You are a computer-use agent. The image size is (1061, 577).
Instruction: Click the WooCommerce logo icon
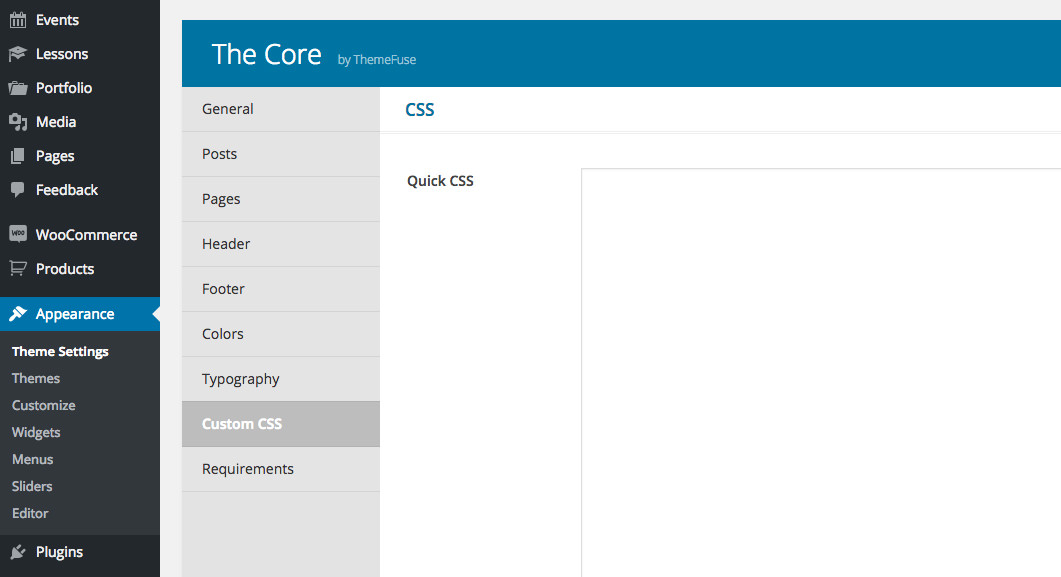[x=18, y=234]
